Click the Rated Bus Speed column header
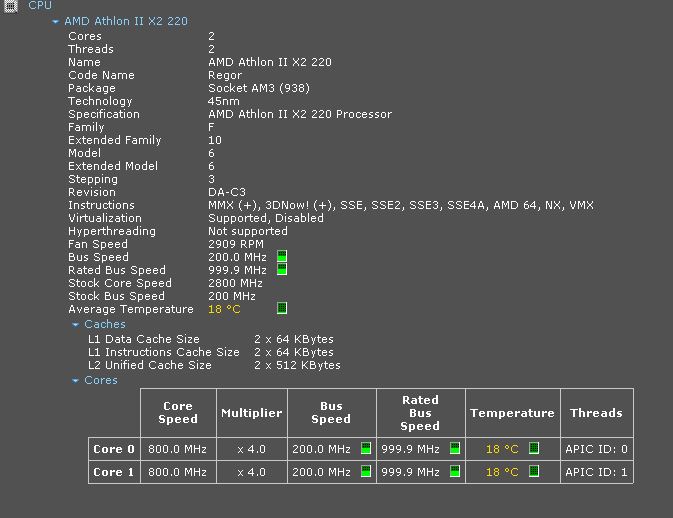Image resolution: width=673 pixels, height=518 pixels. point(420,412)
